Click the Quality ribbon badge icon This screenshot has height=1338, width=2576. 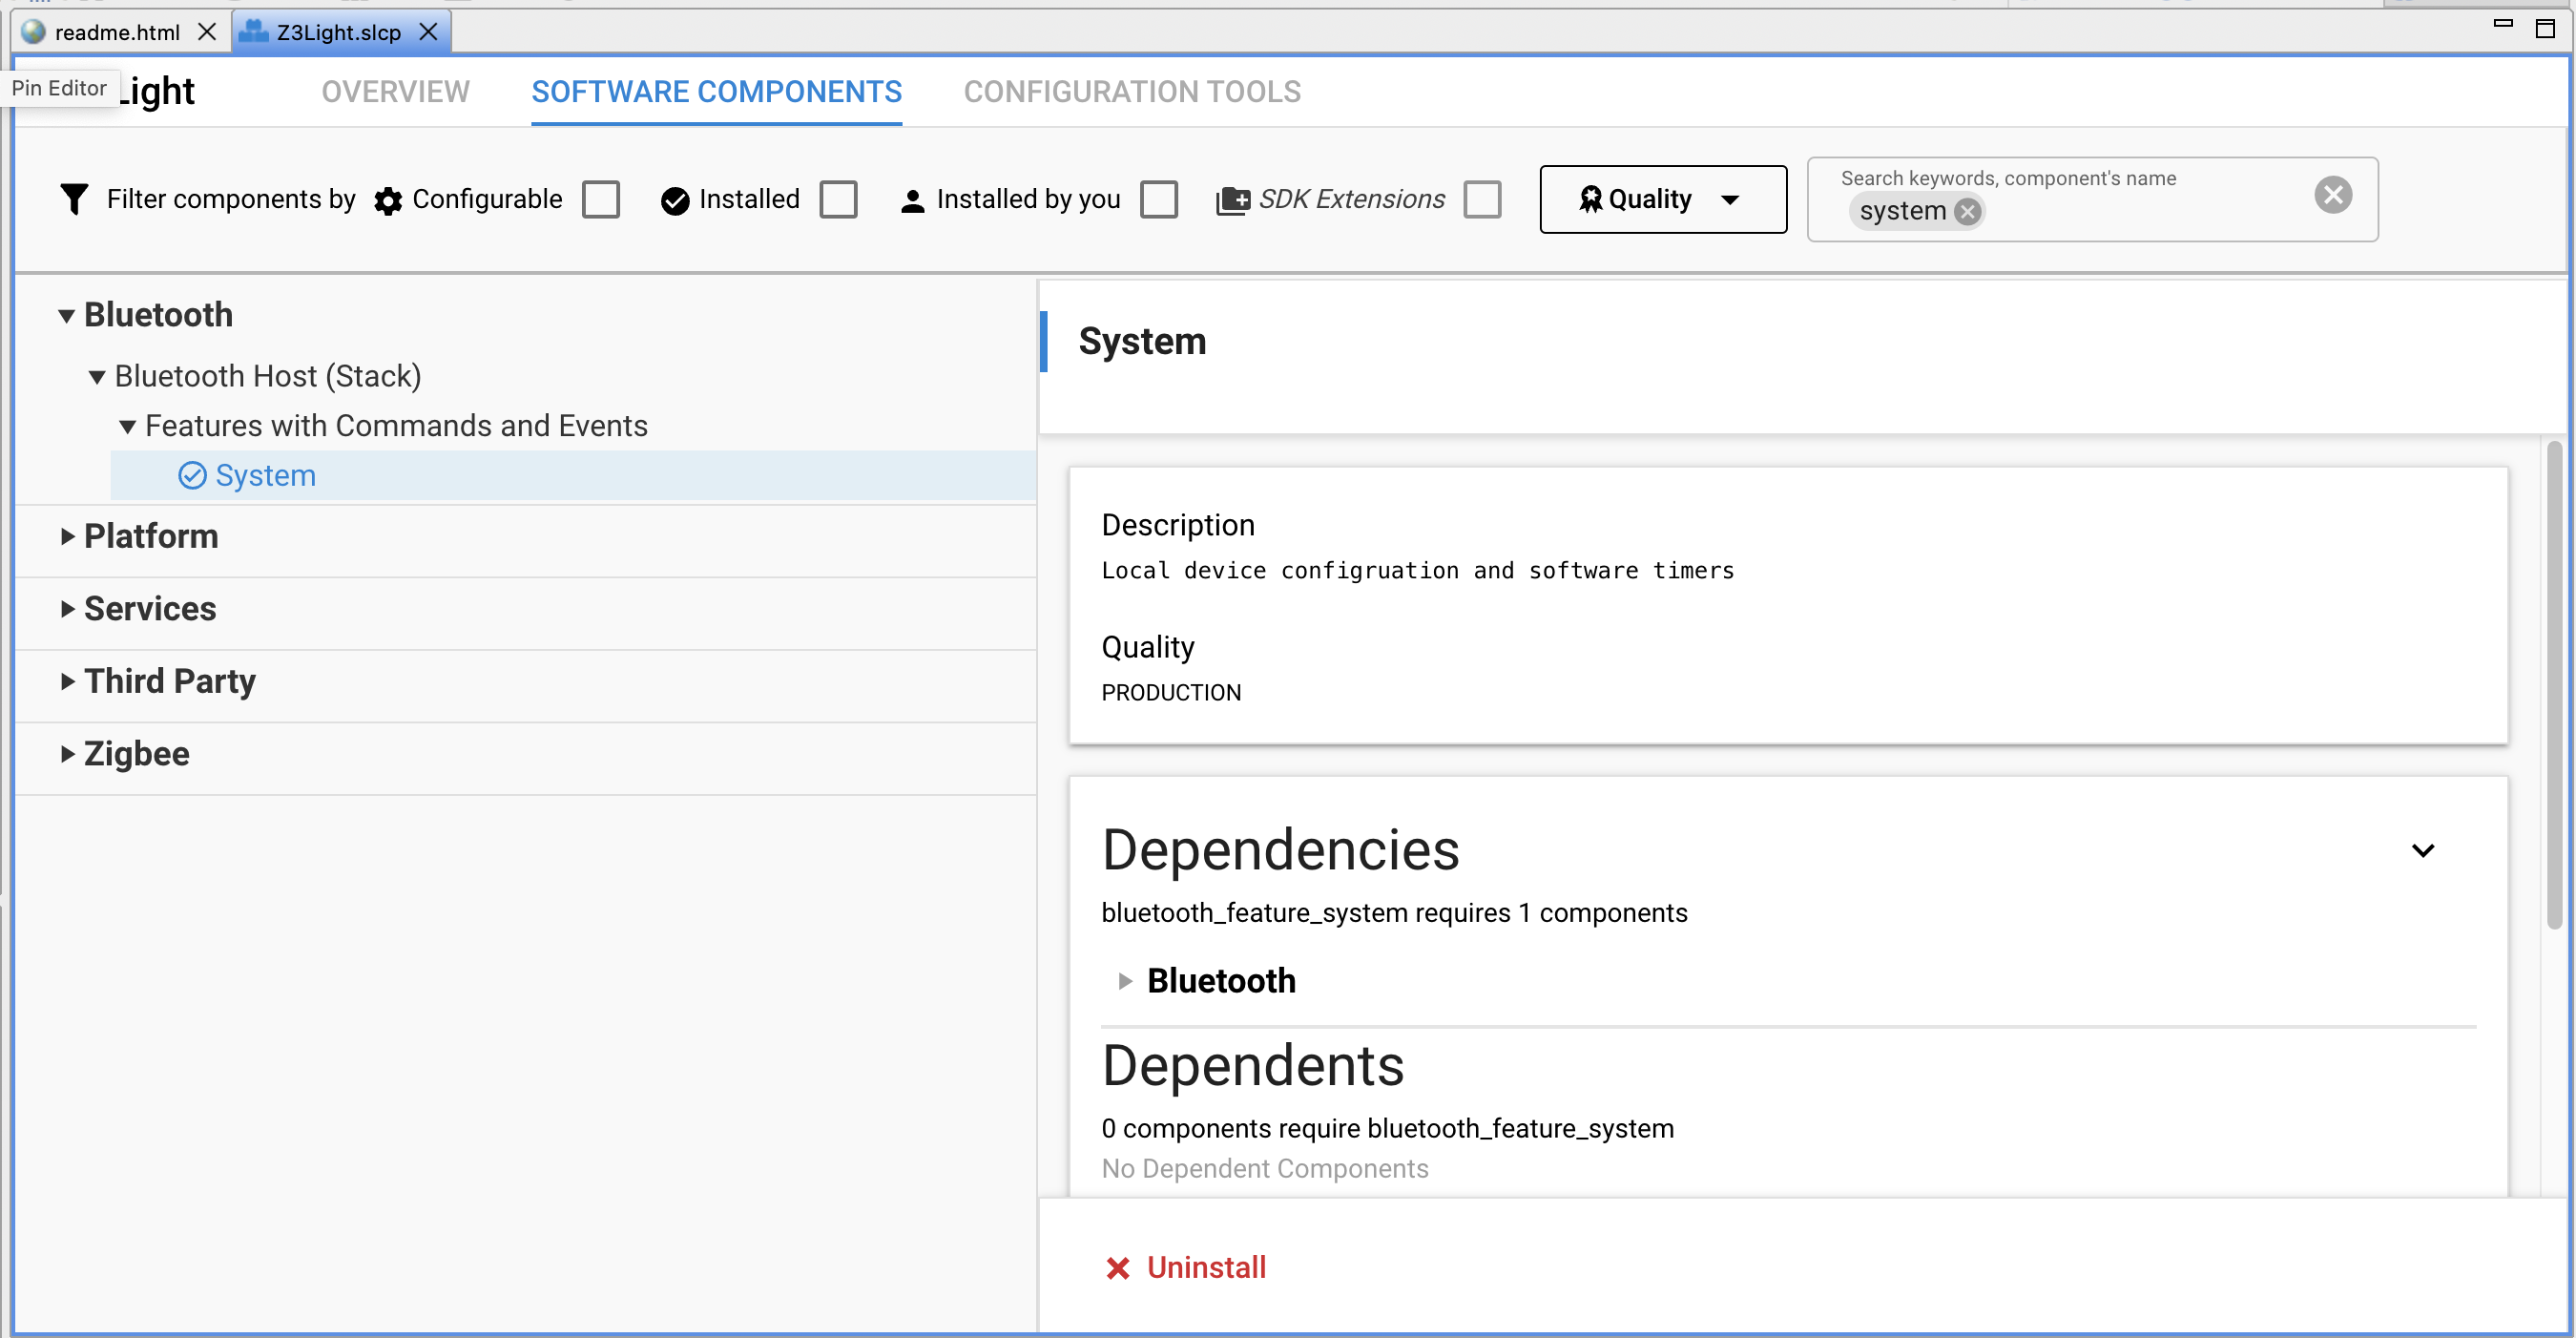click(1590, 199)
